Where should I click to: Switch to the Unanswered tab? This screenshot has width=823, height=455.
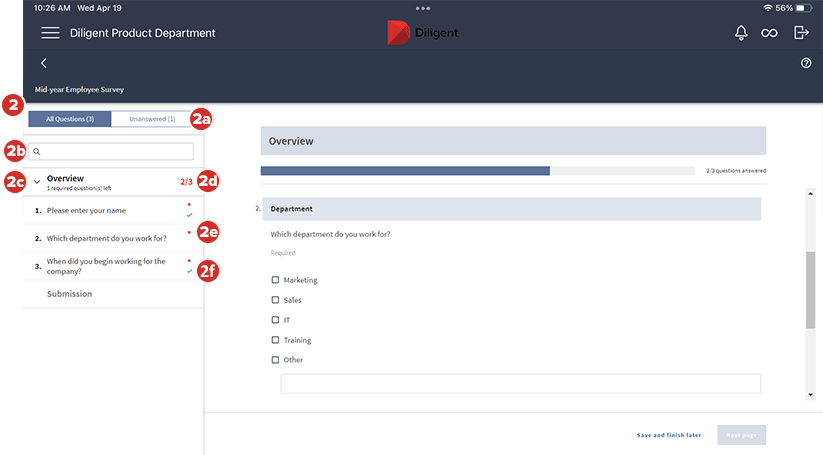tap(153, 119)
